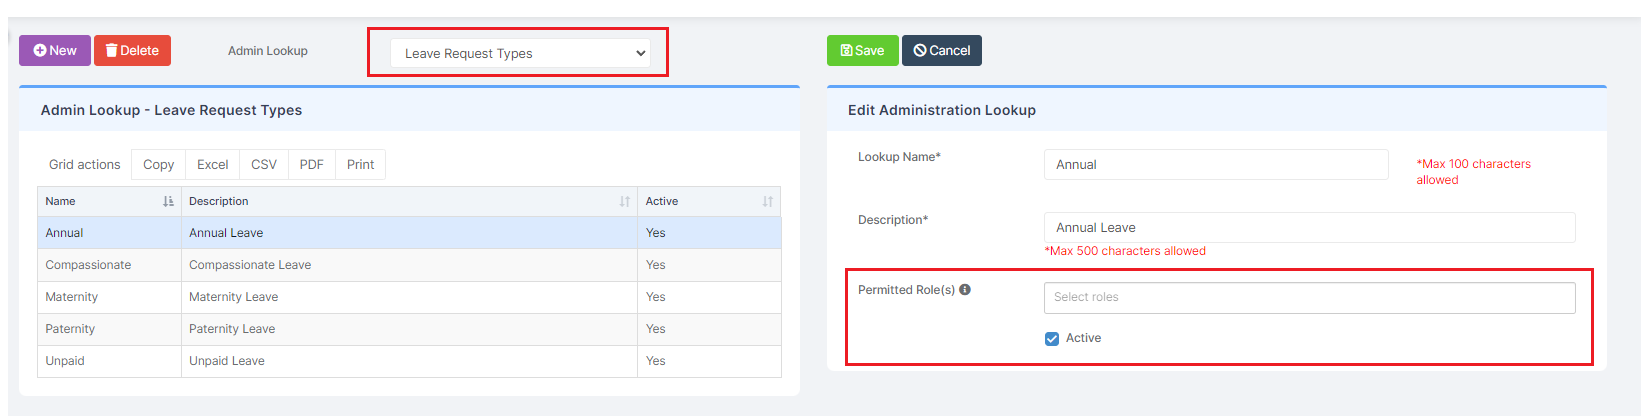Export the grid as CSV

tap(264, 165)
